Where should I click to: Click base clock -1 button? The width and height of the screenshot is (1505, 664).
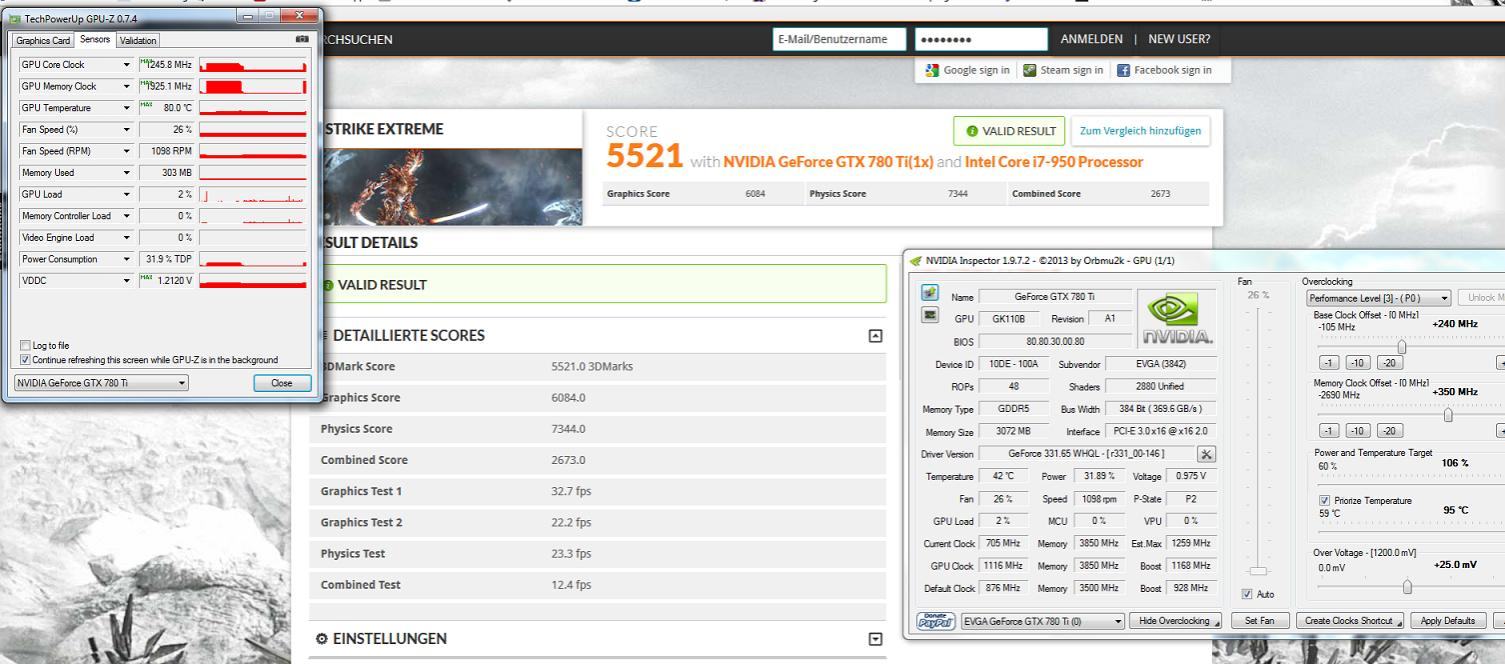1329,362
